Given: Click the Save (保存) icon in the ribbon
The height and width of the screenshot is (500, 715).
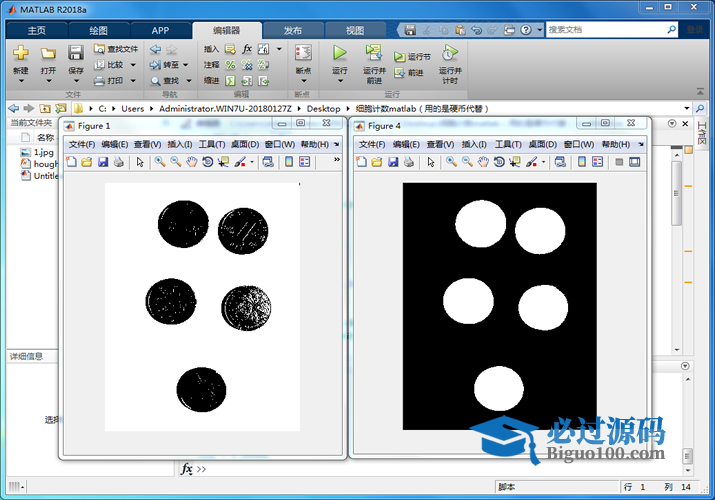Looking at the screenshot, I should point(76,54).
